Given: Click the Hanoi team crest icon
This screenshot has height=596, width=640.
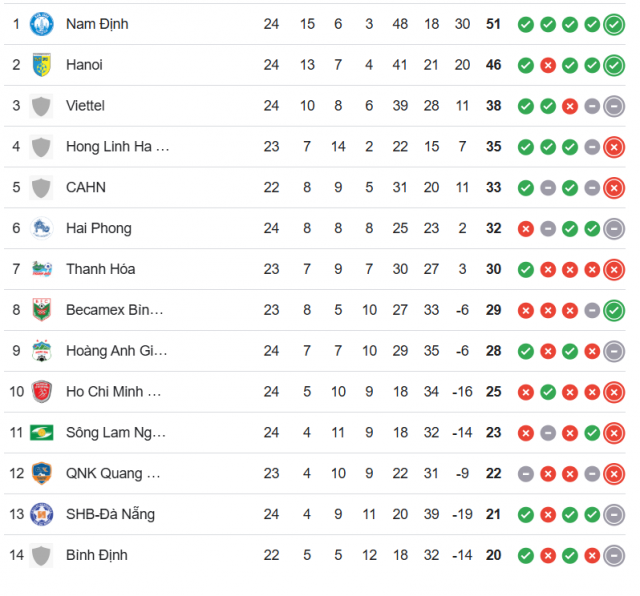Looking at the screenshot, I should point(42,65).
